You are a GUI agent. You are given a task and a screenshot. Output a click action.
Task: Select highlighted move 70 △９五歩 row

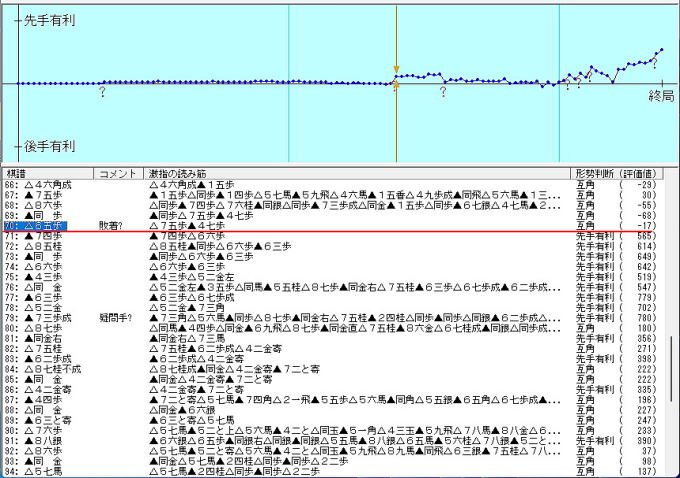coord(38,227)
